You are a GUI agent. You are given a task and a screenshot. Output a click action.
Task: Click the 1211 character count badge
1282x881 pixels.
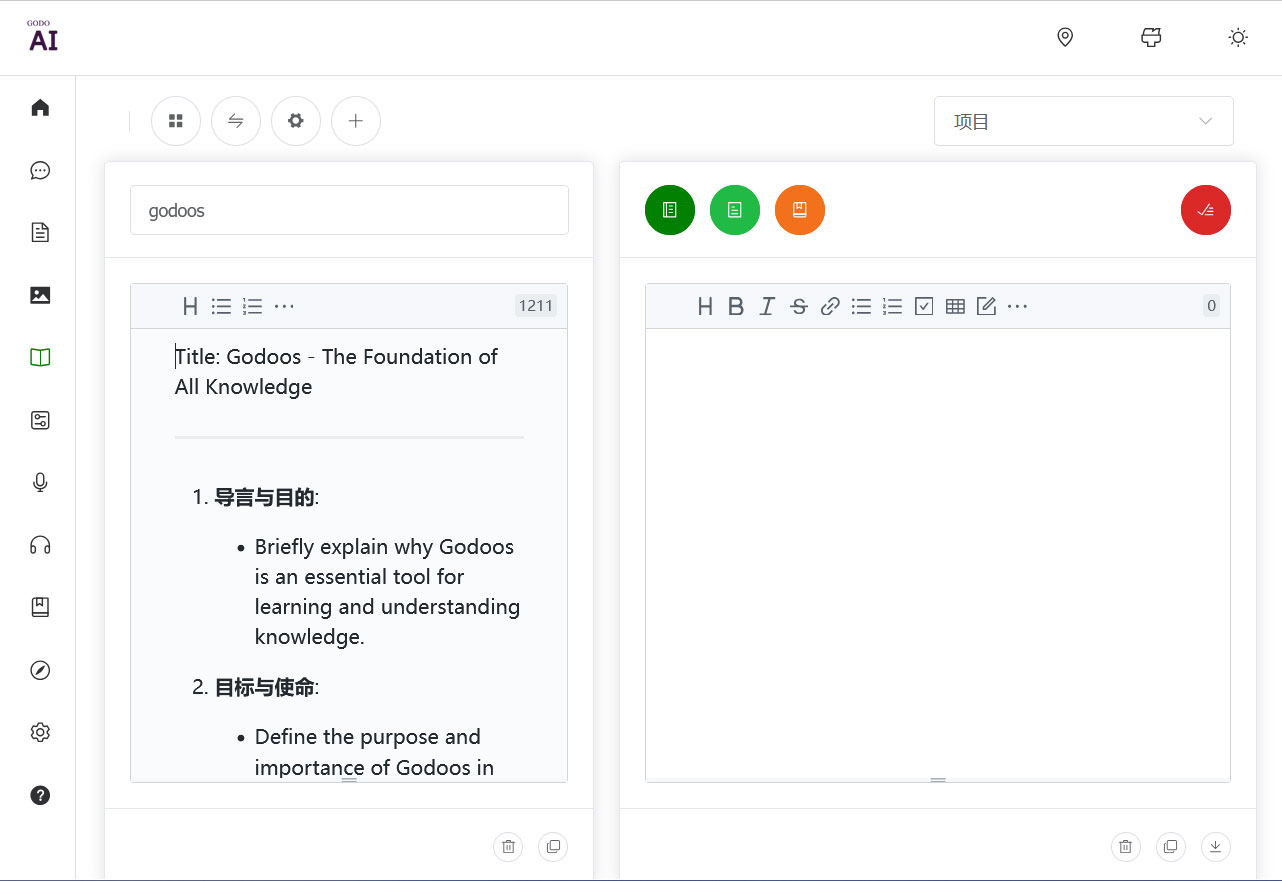pos(536,306)
